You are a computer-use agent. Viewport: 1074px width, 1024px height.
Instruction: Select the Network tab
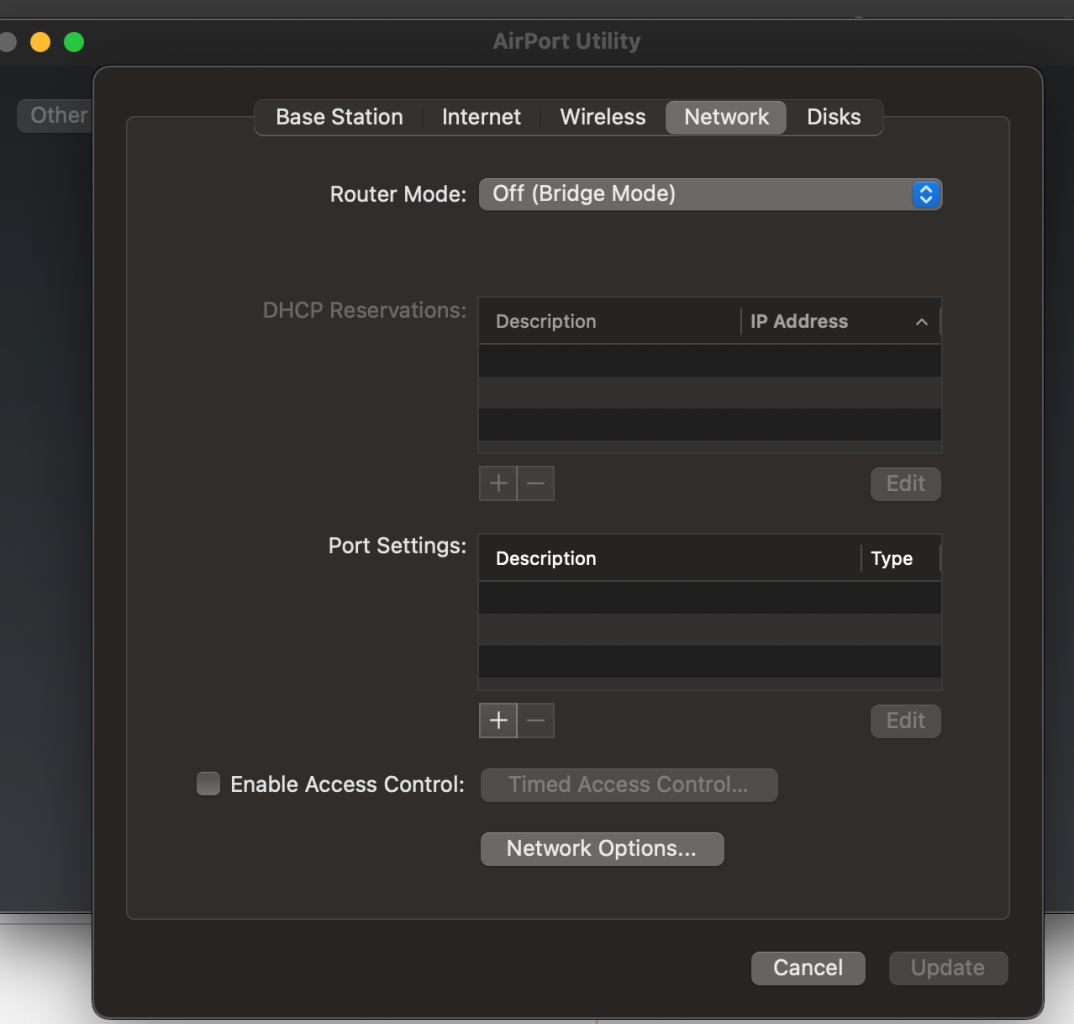click(726, 117)
